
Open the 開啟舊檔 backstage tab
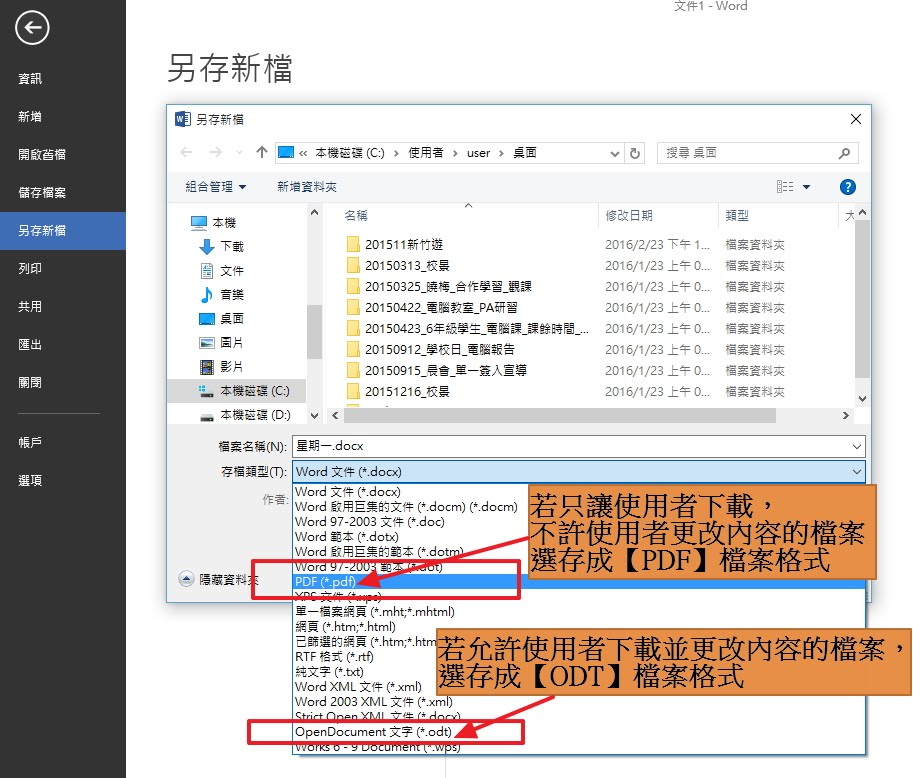[63, 154]
